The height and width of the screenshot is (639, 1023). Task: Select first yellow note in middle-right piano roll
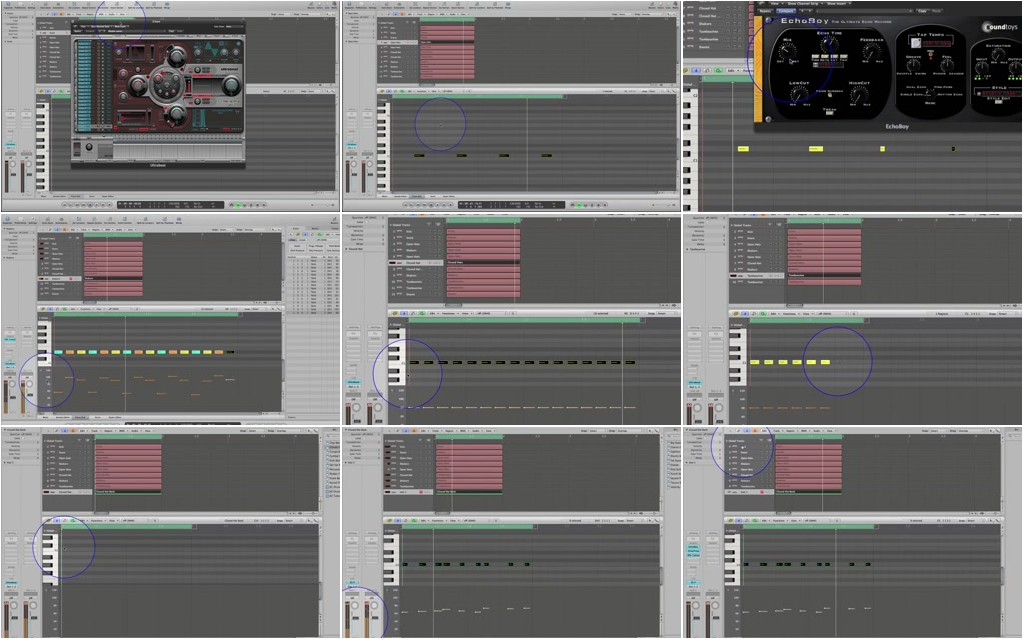[x=754, y=362]
